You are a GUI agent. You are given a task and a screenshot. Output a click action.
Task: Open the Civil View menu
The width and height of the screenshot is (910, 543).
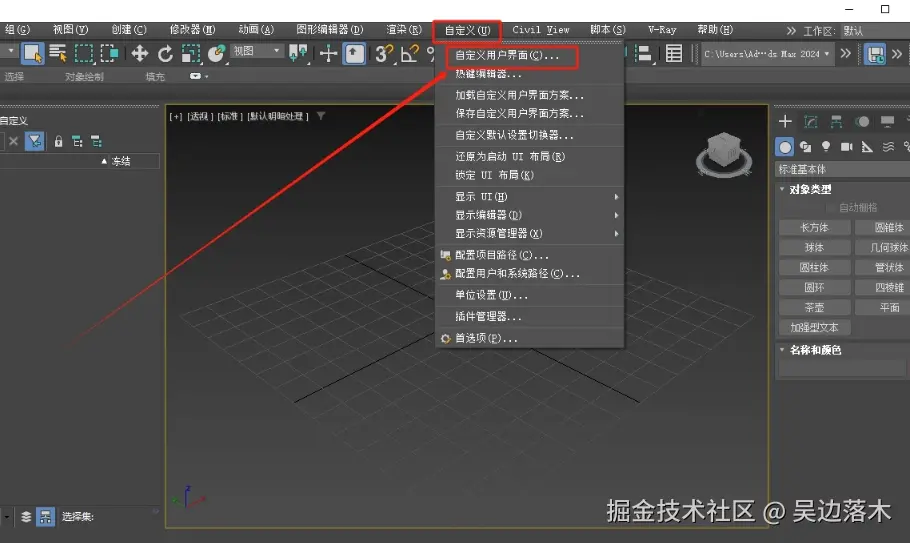pos(540,30)
